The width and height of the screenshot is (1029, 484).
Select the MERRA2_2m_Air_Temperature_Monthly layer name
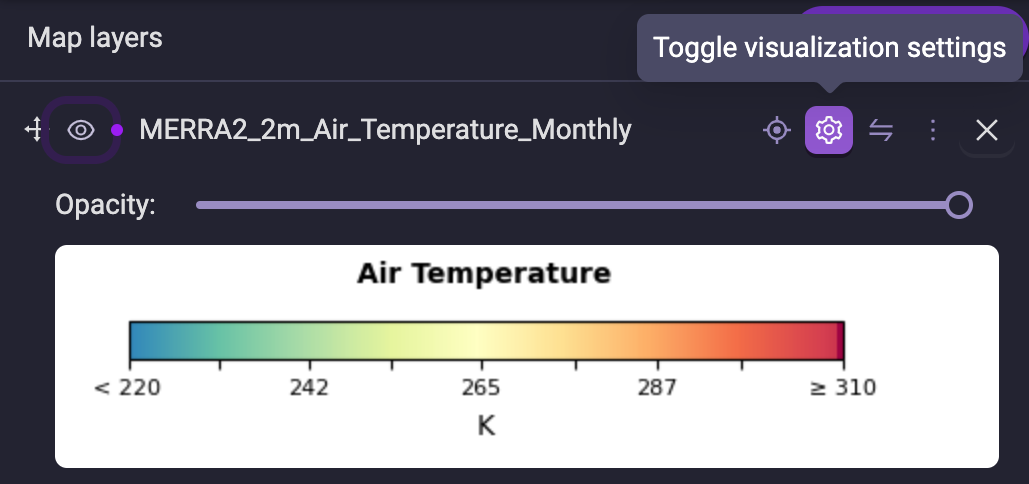coord(385,130)
